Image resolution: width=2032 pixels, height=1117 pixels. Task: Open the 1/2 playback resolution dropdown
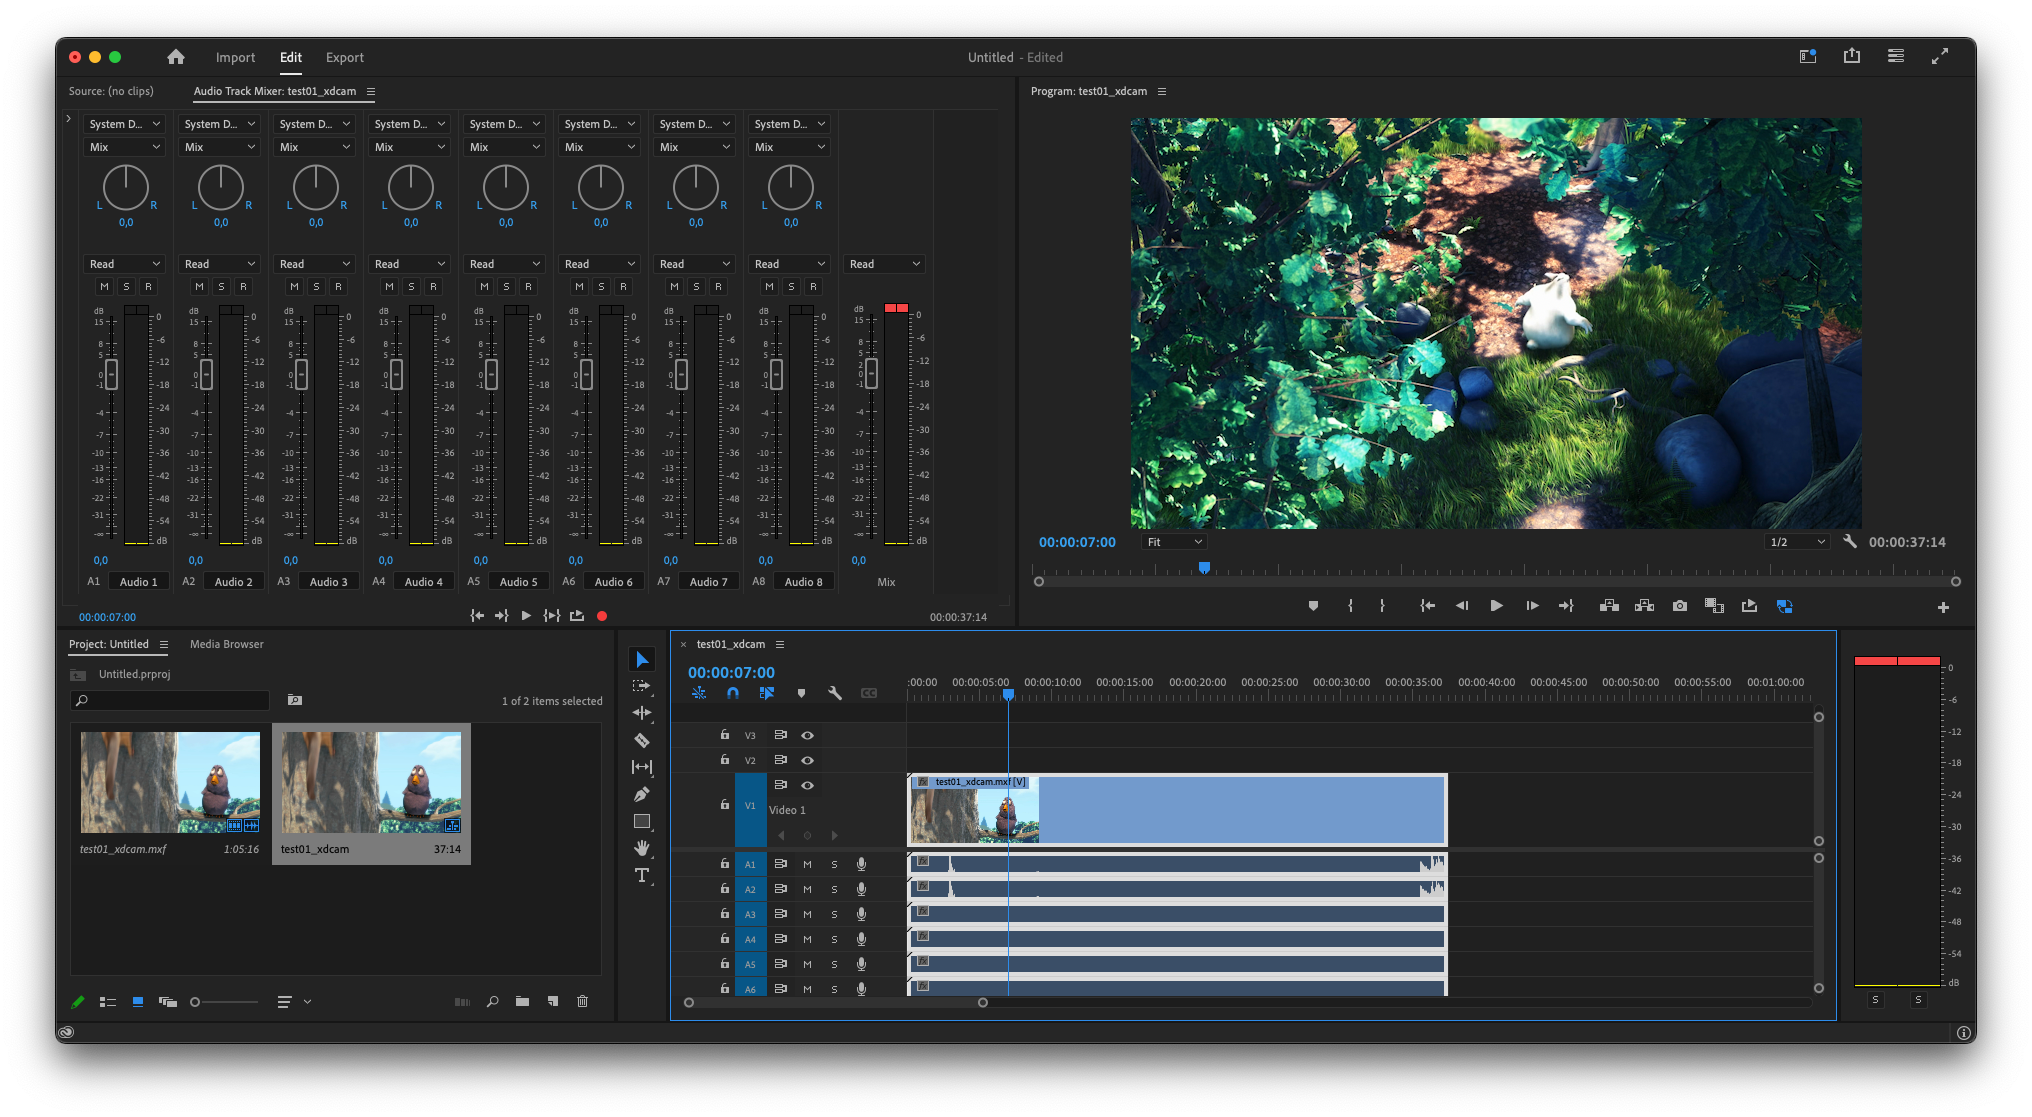pyautogui.click(x=1797, y=542)
